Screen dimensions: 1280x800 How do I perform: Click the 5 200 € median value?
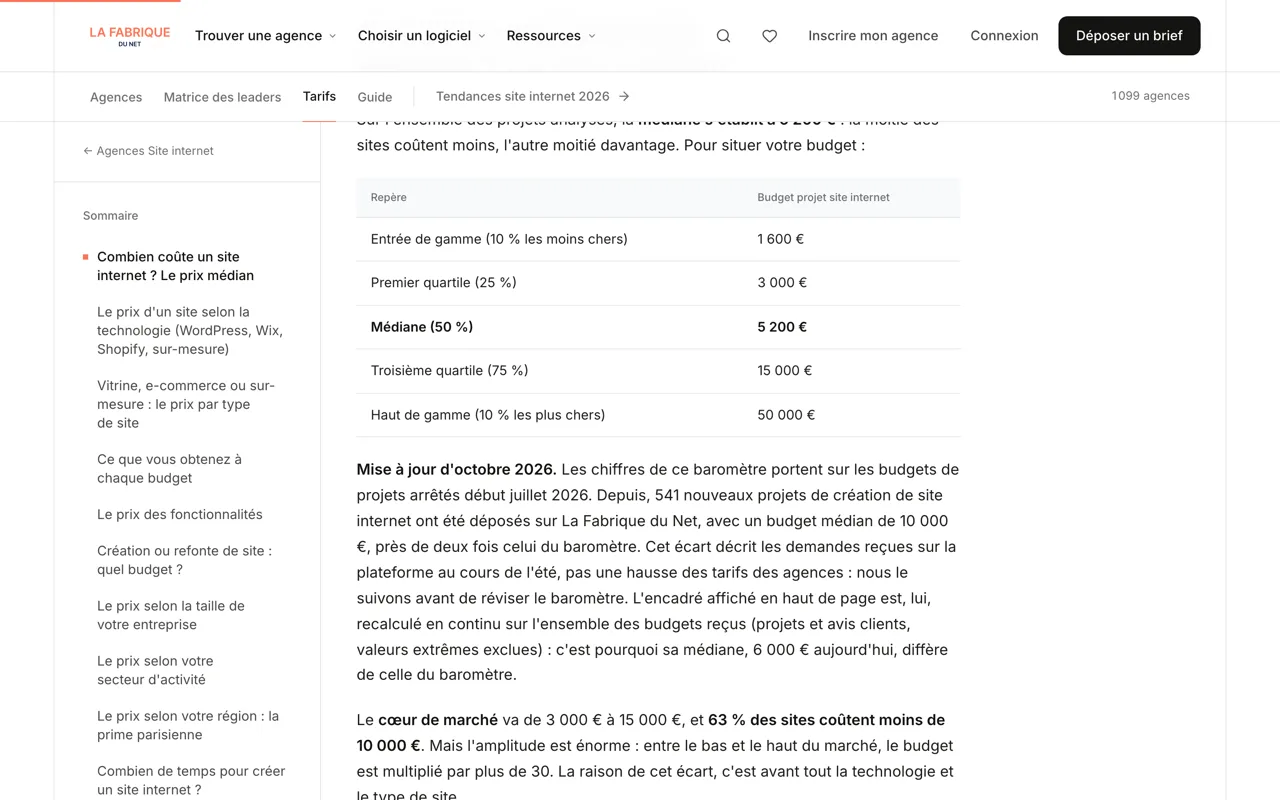click(782, 327)
